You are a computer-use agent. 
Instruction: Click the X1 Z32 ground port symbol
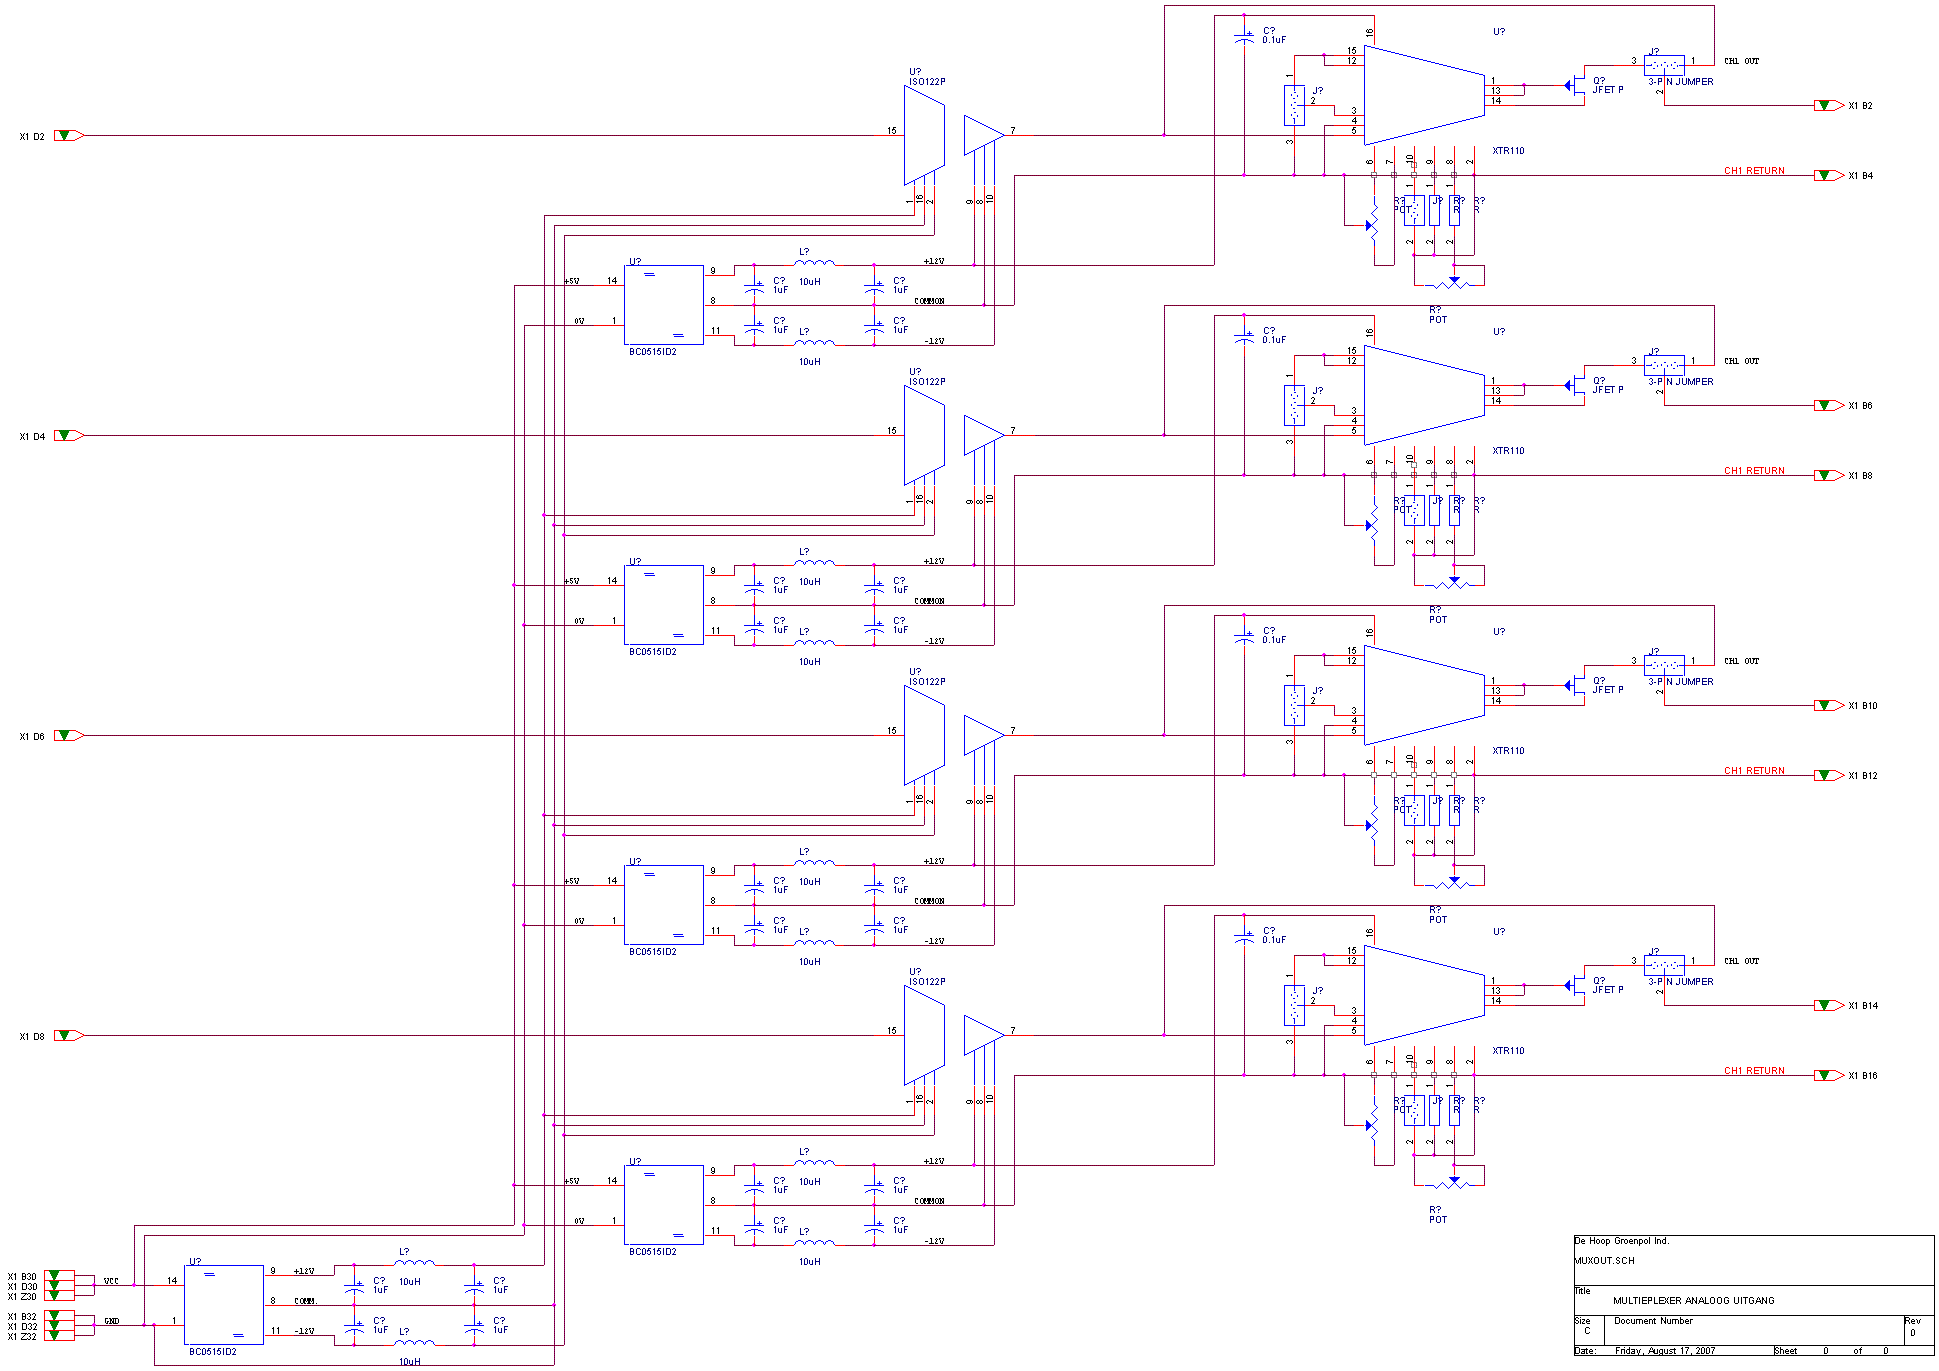pos(58,1336)
